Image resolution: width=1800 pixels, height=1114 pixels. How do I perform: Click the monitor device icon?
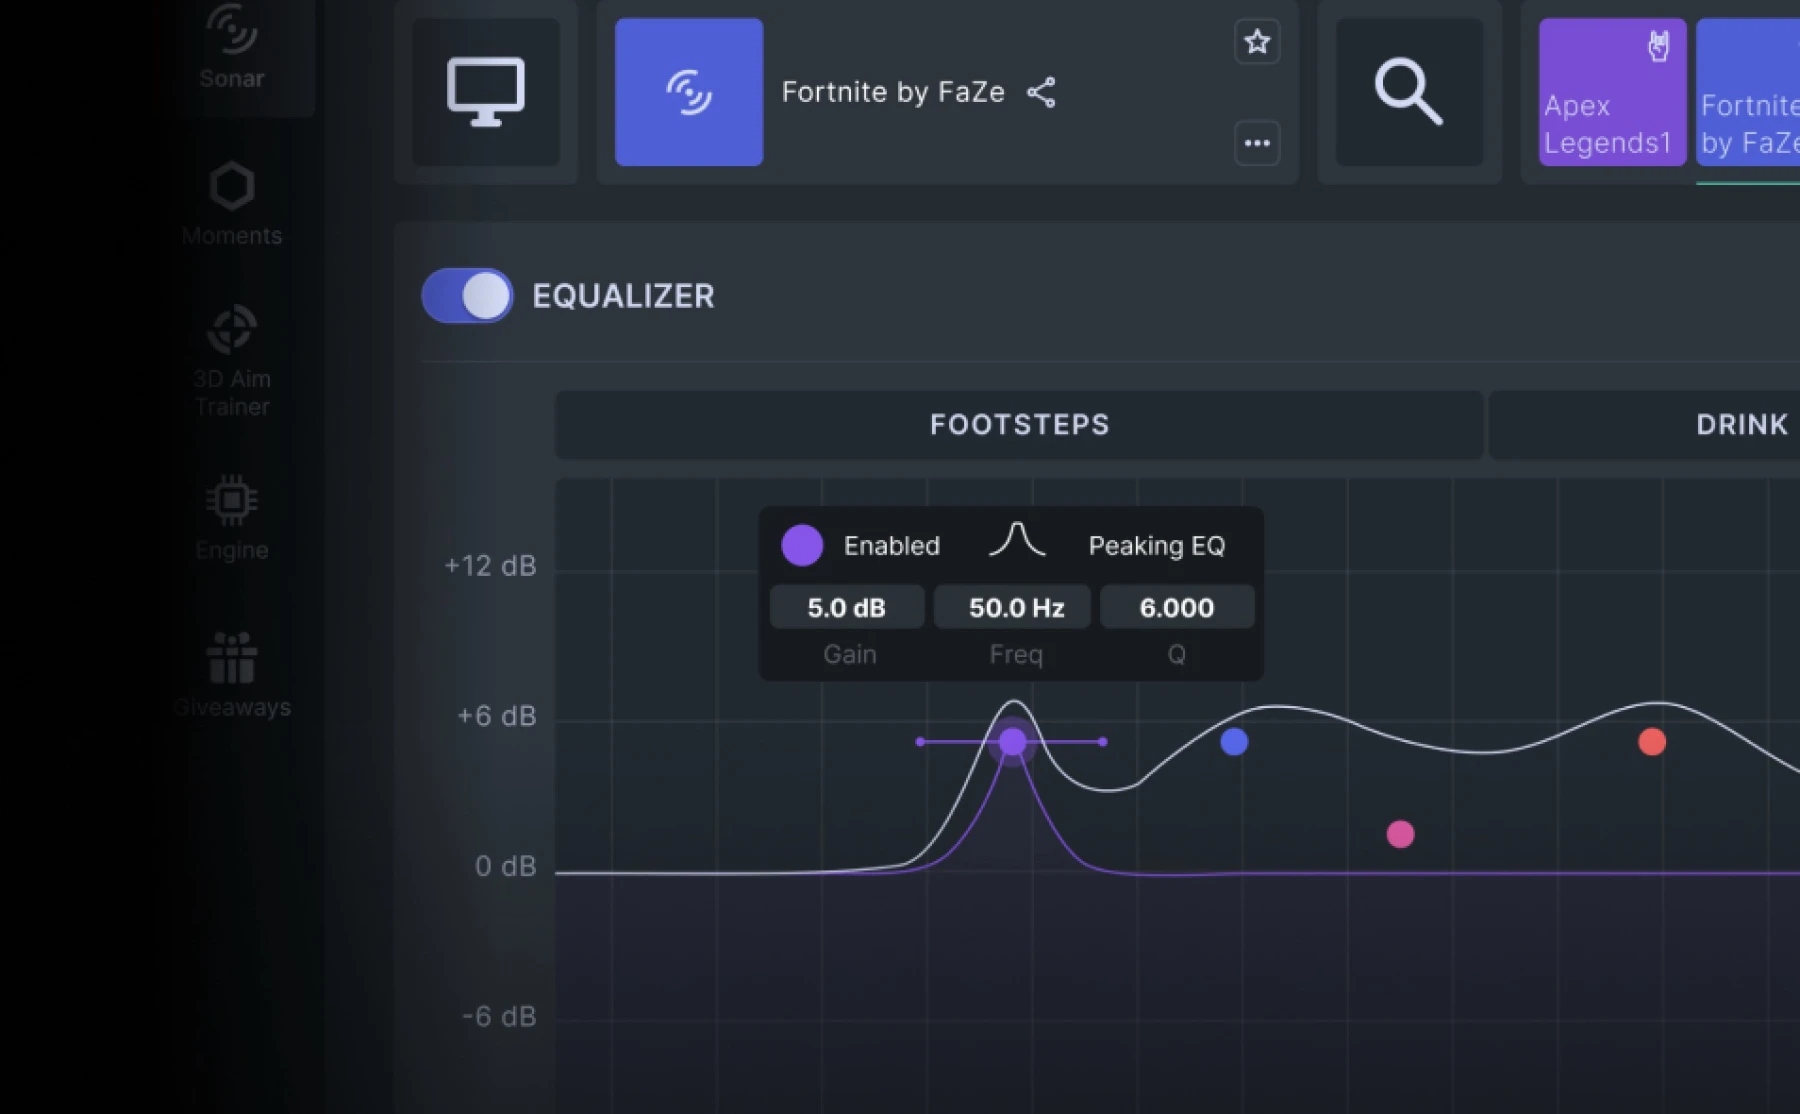(486, 92)
